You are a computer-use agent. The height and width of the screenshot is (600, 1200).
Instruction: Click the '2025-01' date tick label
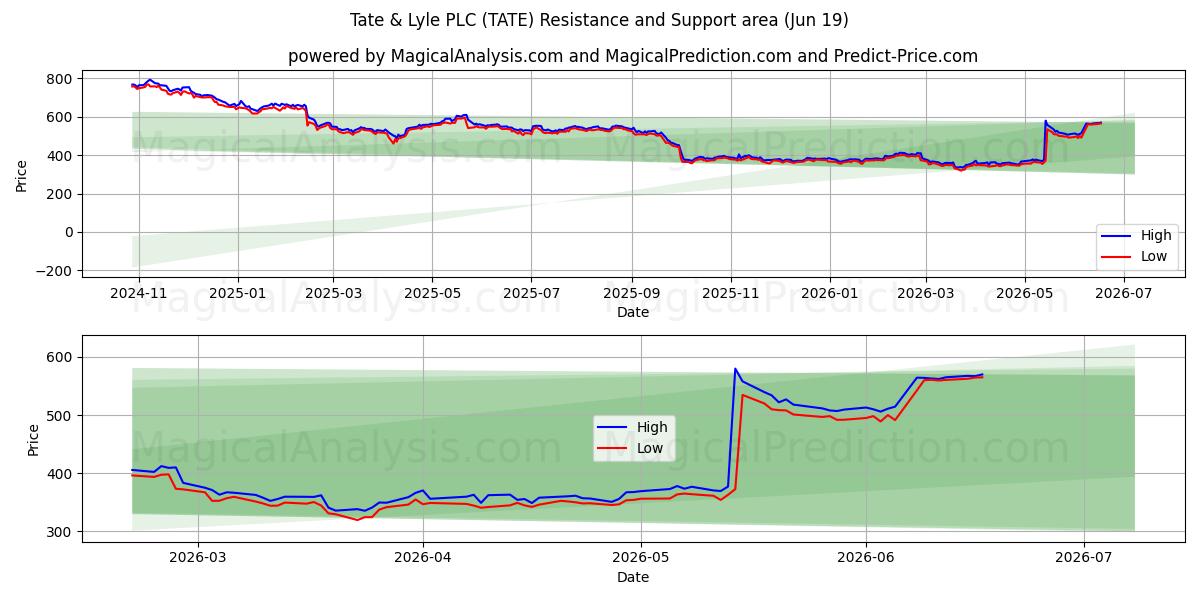pyautogui.click(x=237, y=292)
